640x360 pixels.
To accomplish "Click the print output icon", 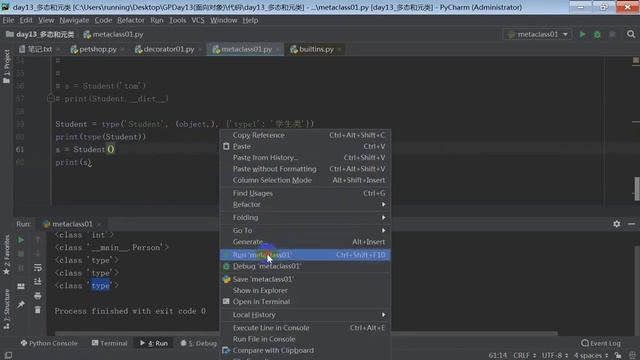I will click(x=38, y=296).
